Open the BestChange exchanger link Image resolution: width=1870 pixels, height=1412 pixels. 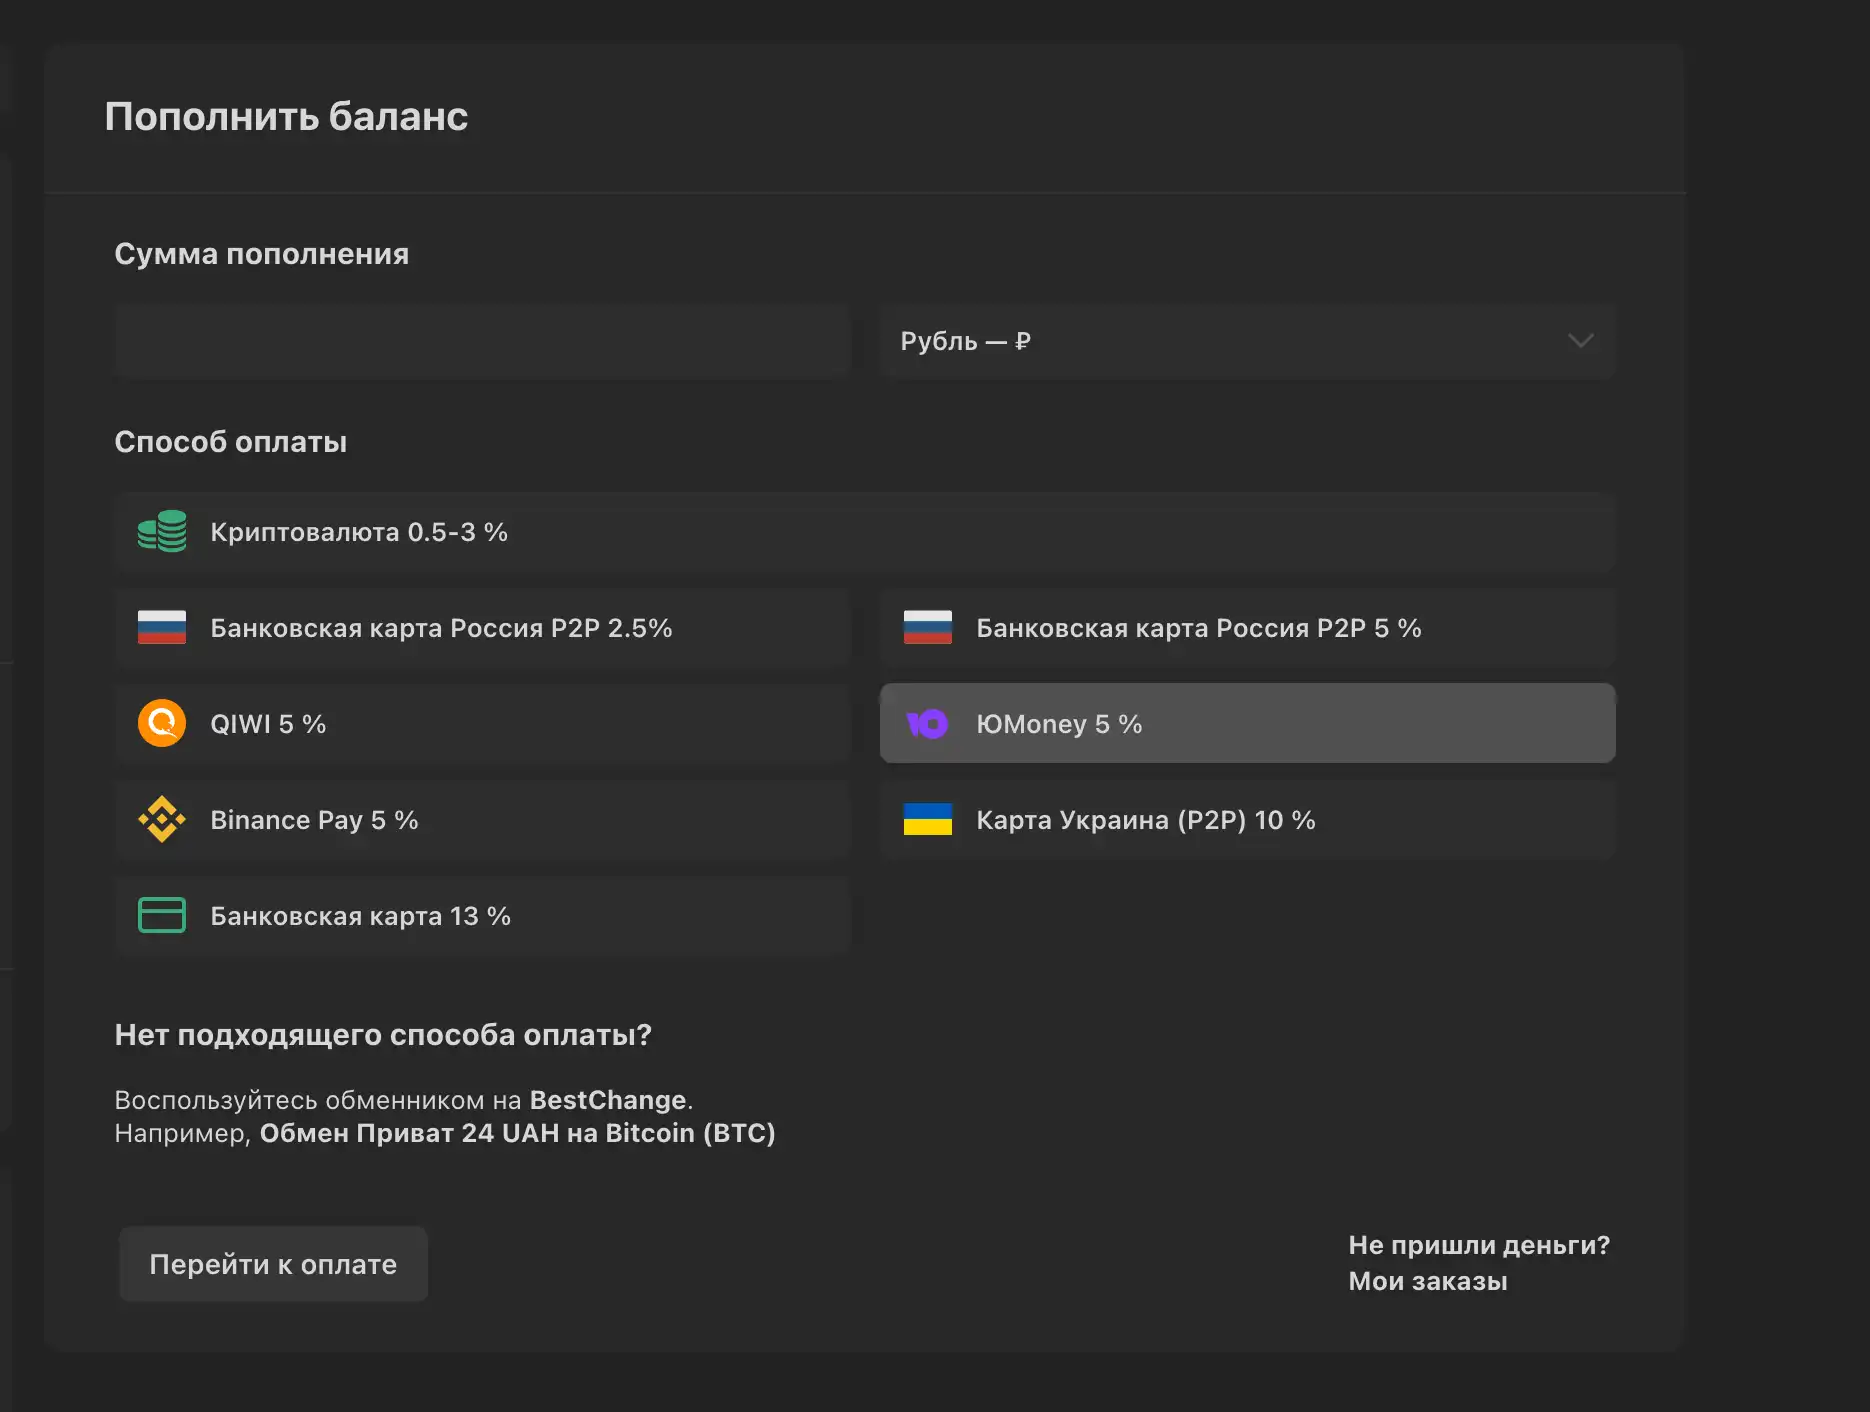[x=608, y=1100]
